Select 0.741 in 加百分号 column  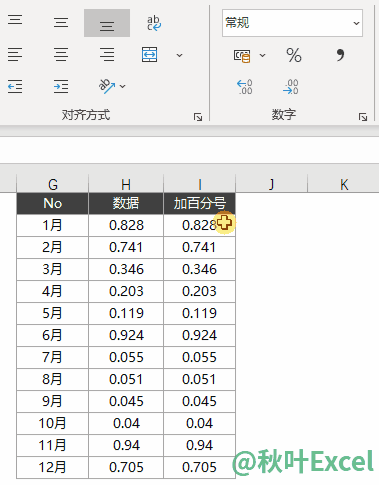click(x=199, y=247)
